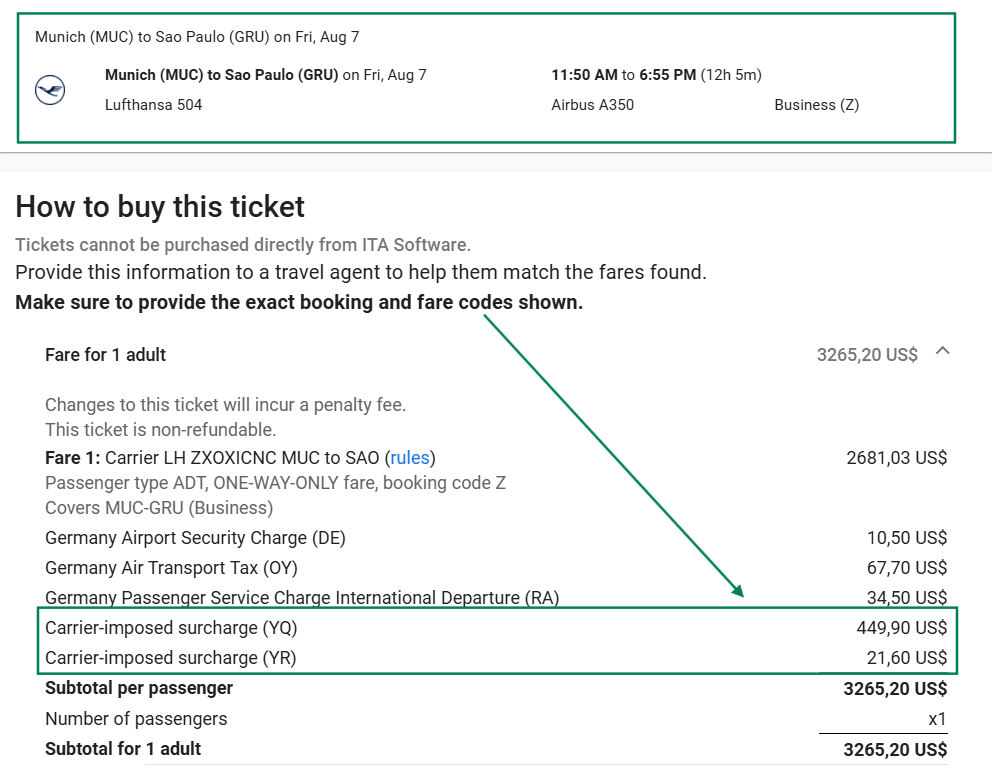Click the Business (Z) cabin label
The height and width of the screenshot is (771, 992).
click(817, 105)
